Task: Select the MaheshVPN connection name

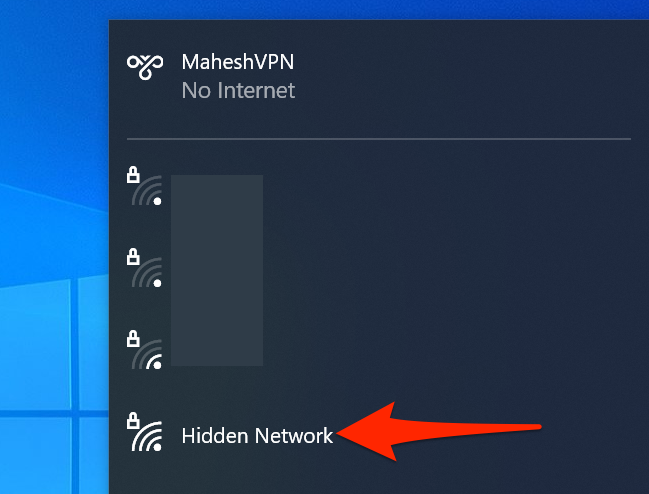Action: click(x=238, y=62)
